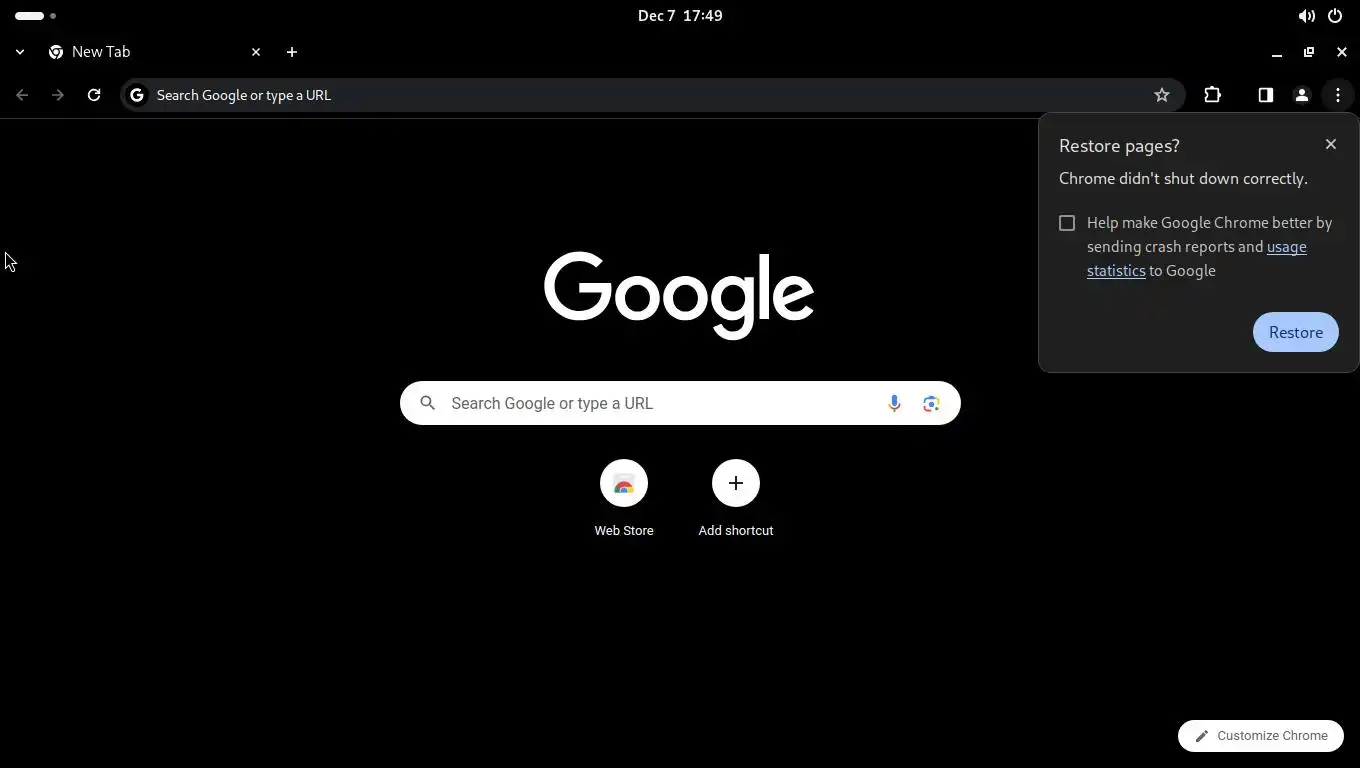Screen dimensions: 1360x768
Task: Open the system volume indicator
Action: 1306,16
